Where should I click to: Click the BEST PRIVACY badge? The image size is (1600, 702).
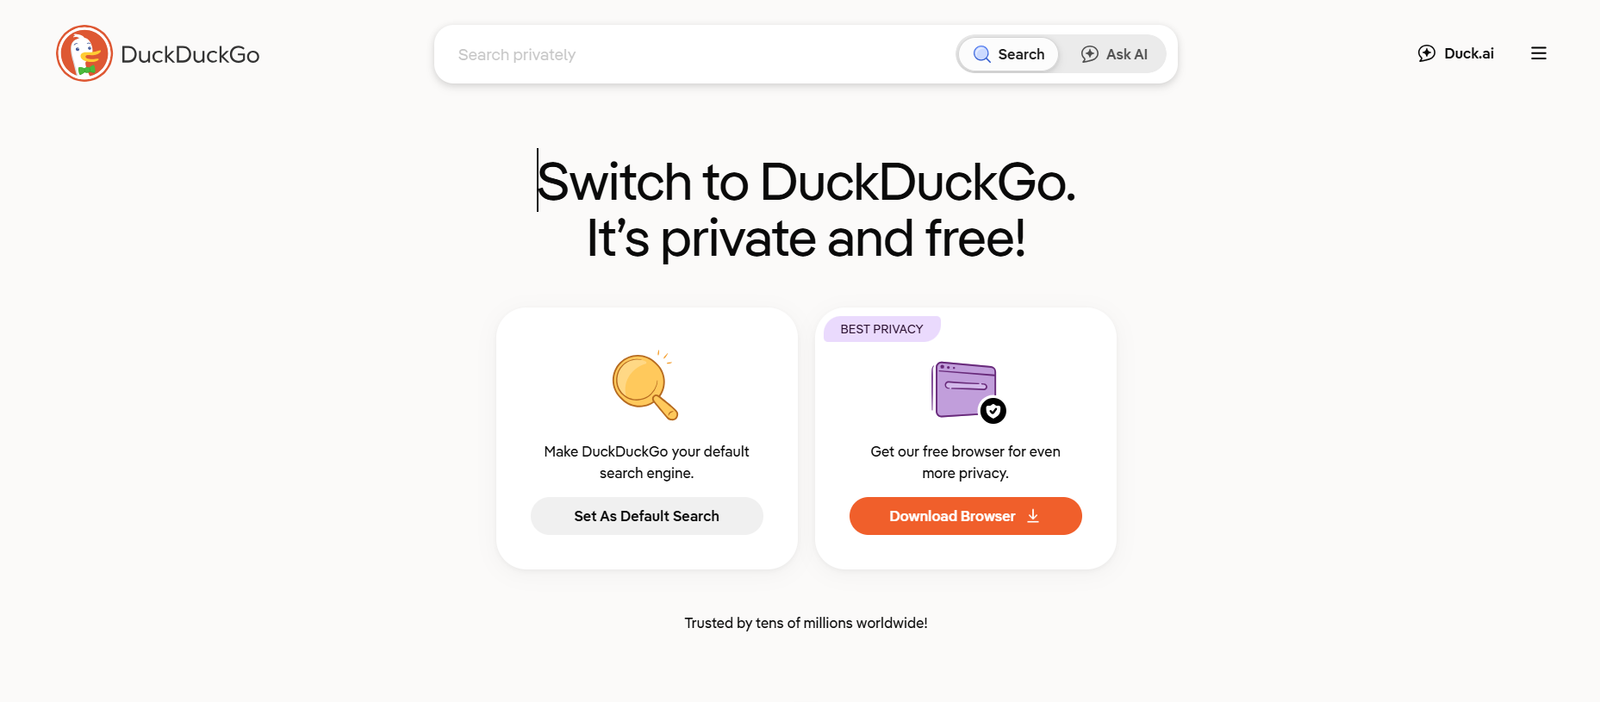pos(881,329)
